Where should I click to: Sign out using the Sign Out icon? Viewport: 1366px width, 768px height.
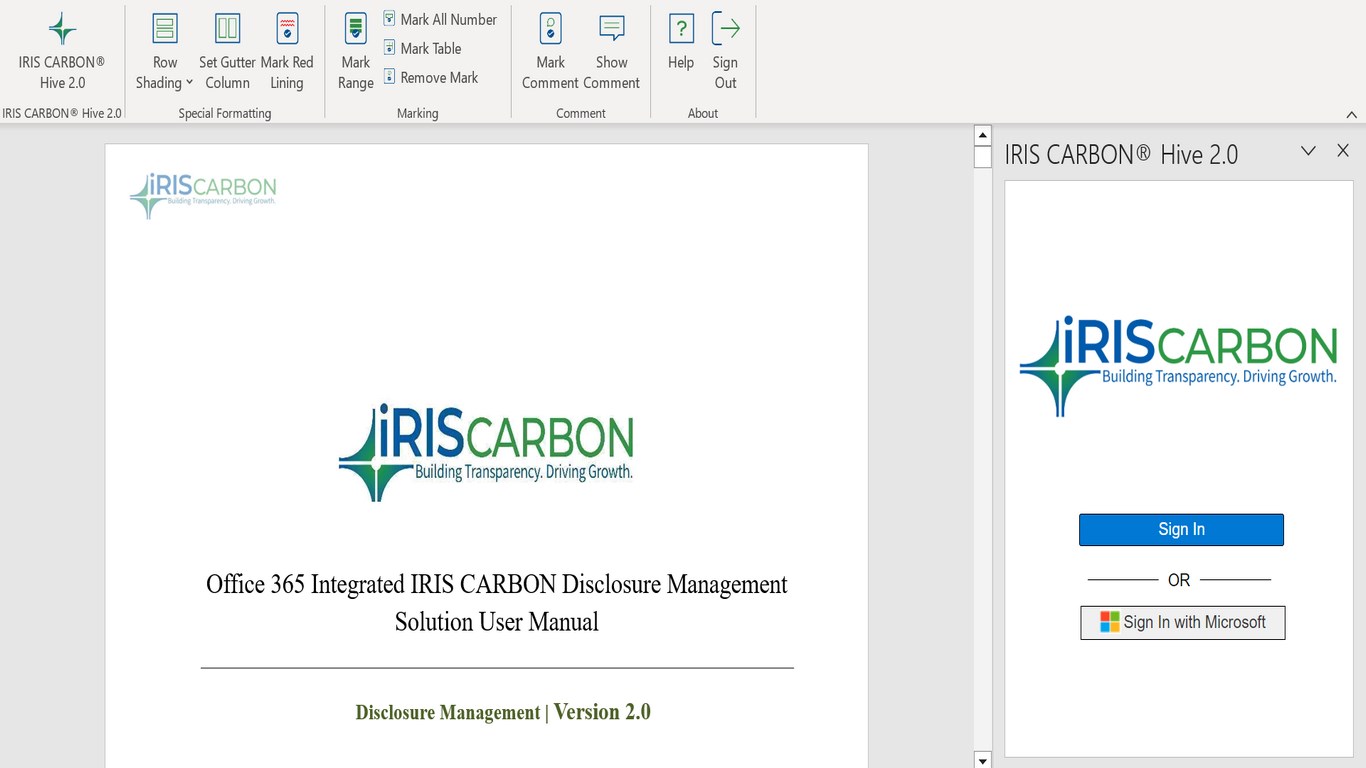click(726, 52)
